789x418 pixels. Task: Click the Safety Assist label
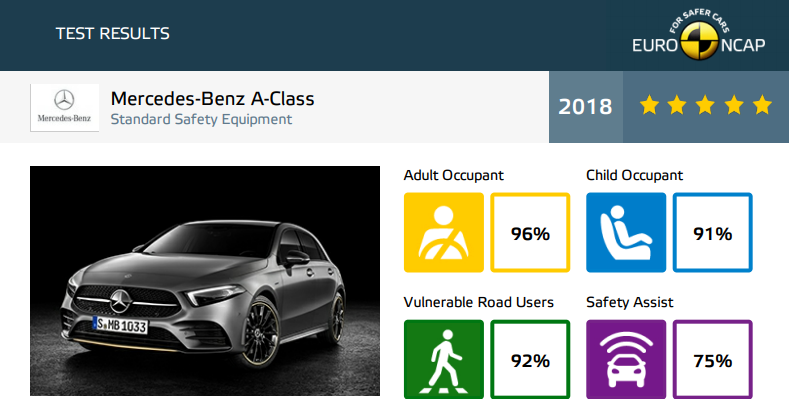pyautogui.click(x=629, y=302)
